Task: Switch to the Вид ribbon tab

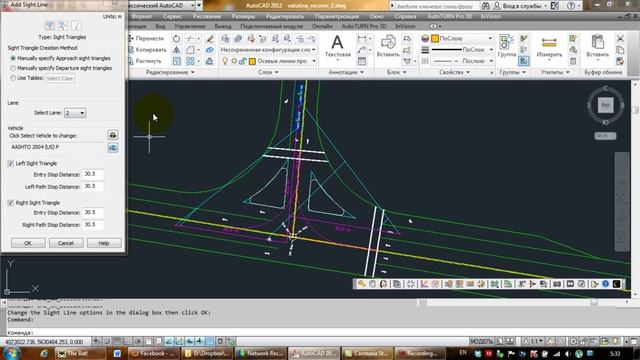Action: click(x=160, y=26)
